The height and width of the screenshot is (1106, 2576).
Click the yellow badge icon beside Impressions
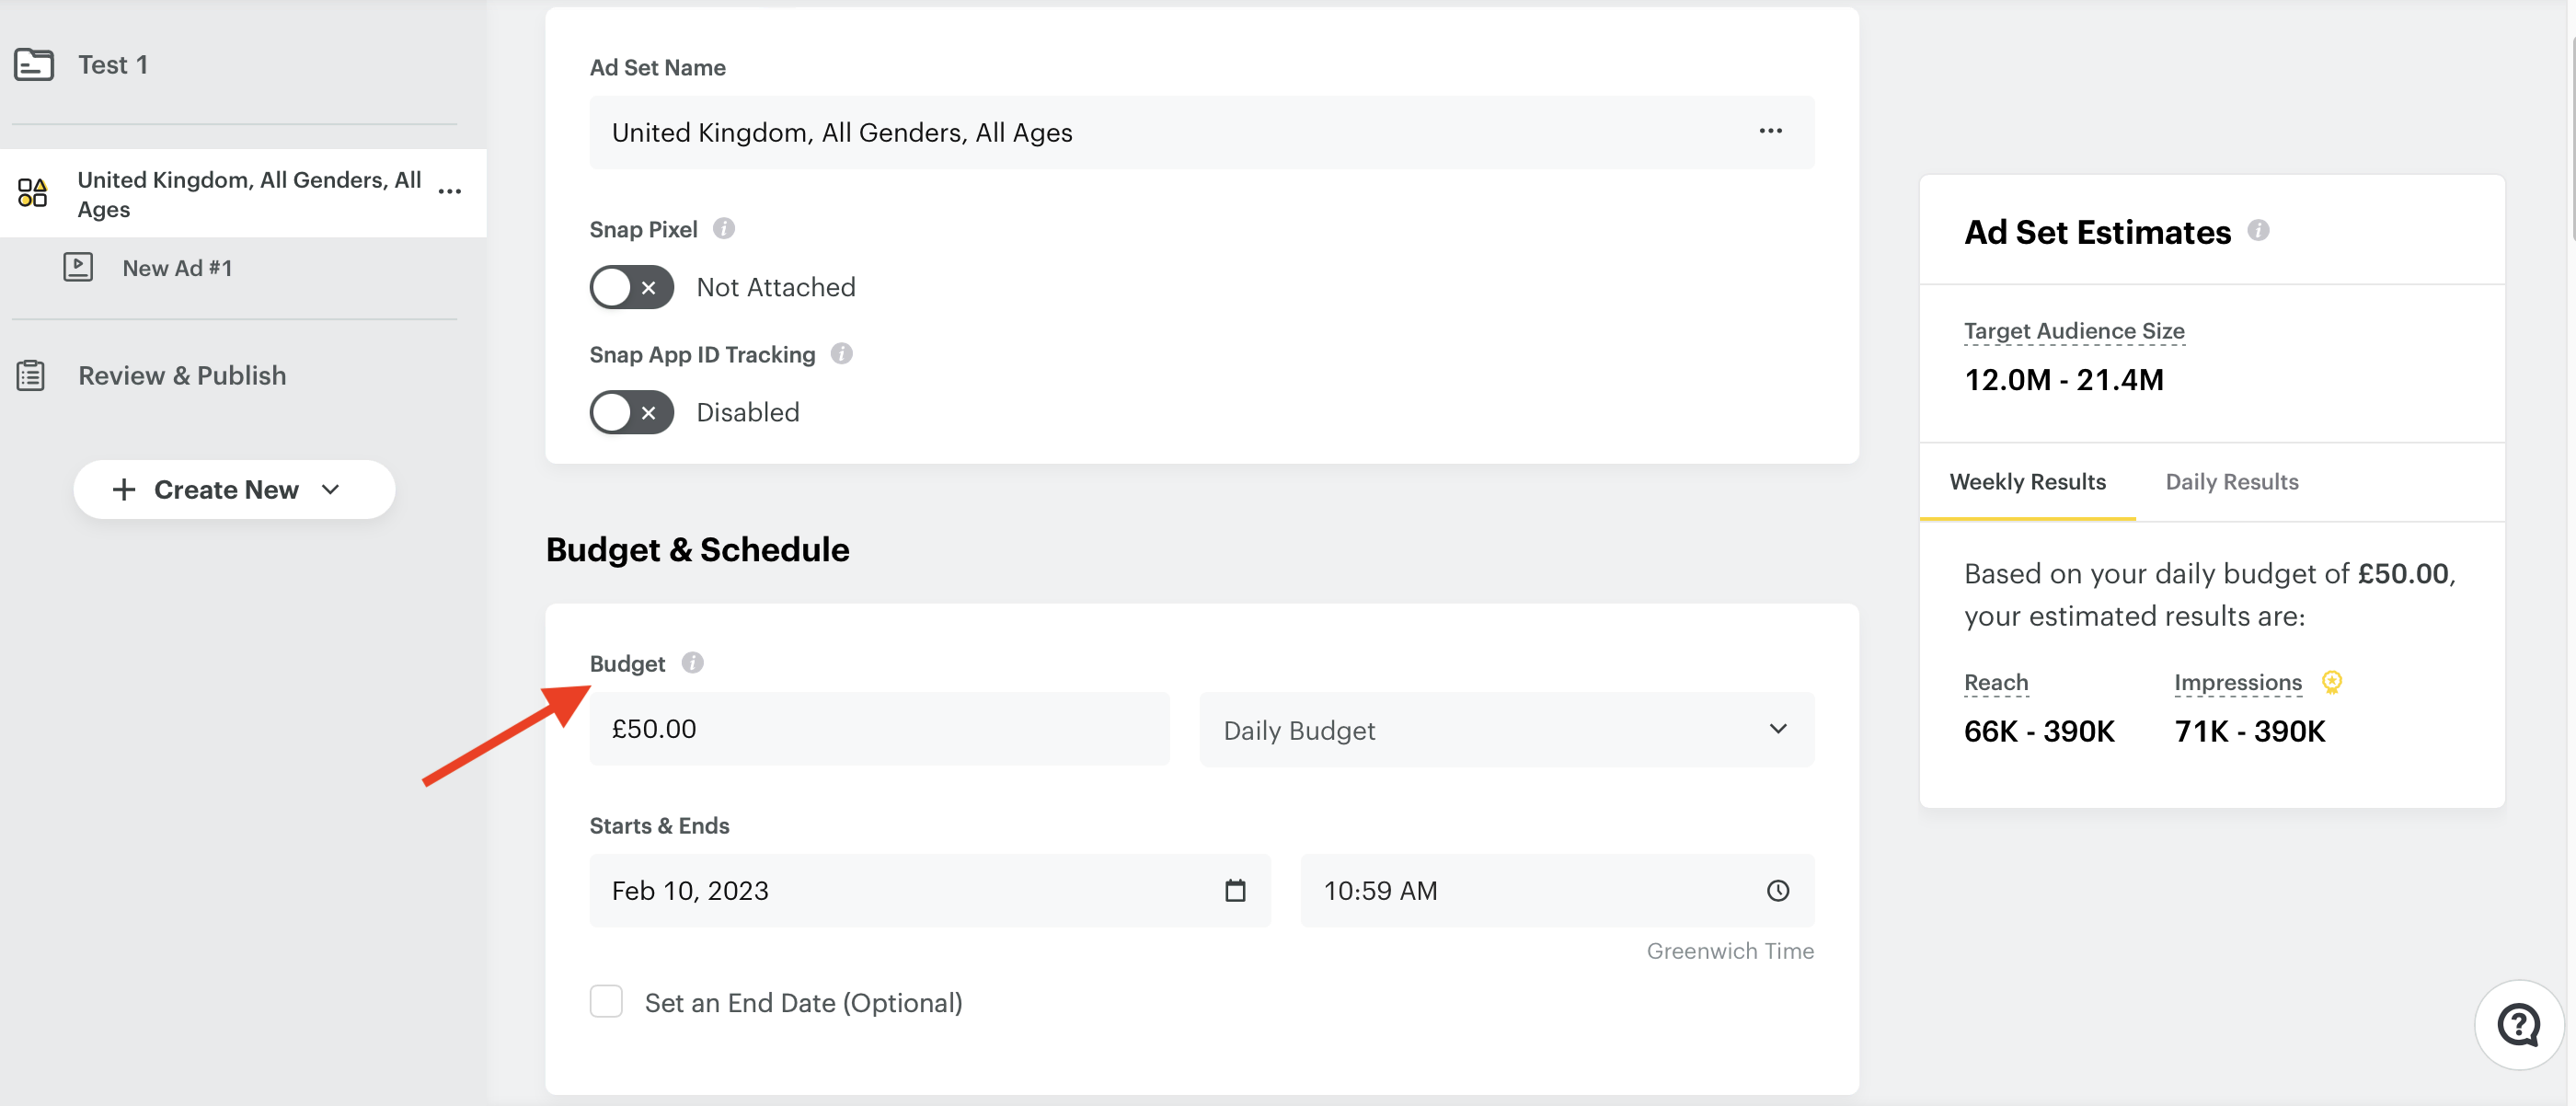click(x=2331, y=682)
